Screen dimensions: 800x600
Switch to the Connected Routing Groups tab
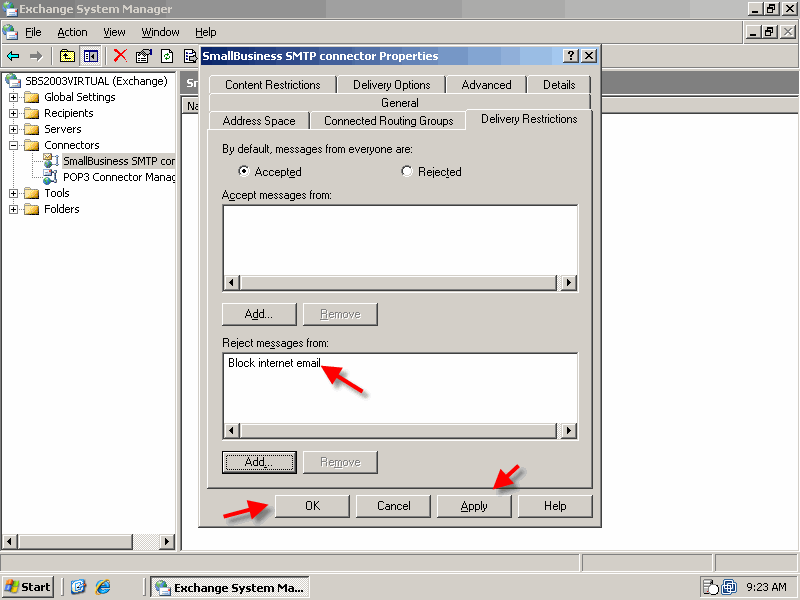click(x=388, y=121)
